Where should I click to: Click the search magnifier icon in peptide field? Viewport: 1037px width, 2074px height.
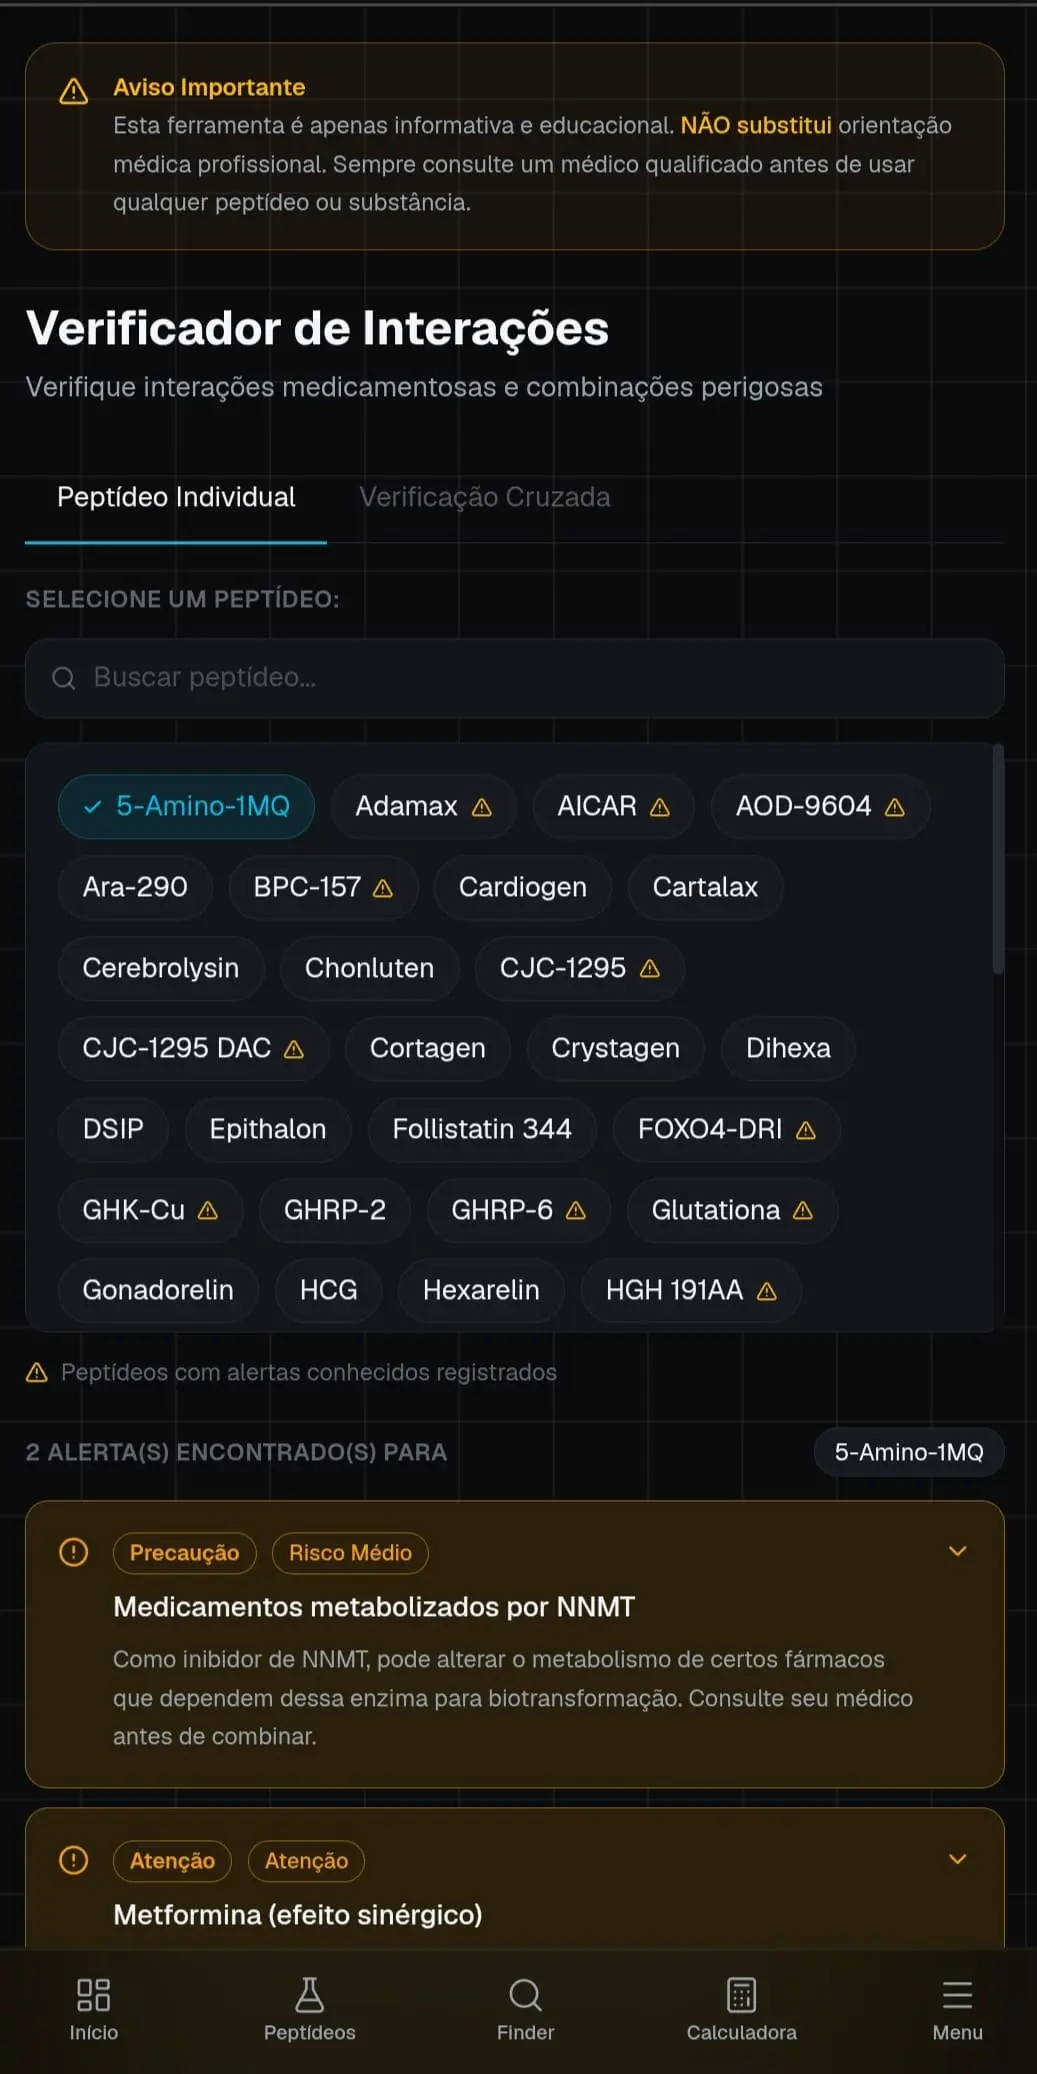[x=64, y=678]
